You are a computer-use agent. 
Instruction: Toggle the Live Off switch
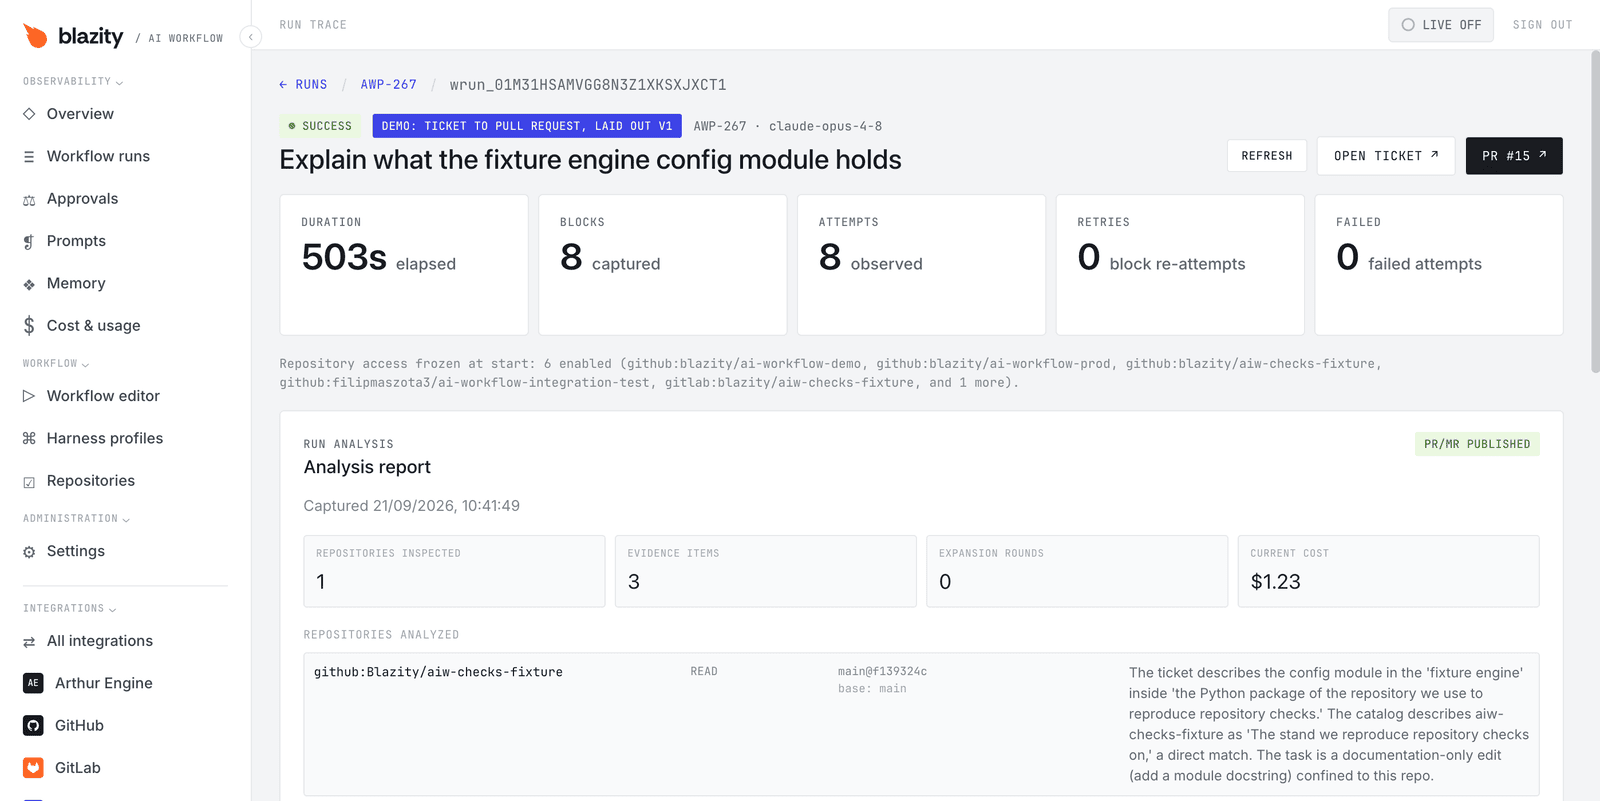point(1441,25)
